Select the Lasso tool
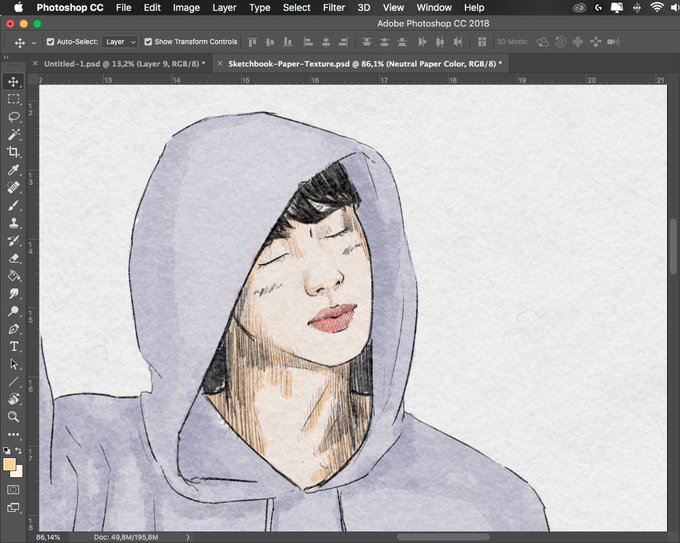 pyautogui.click(x=13, y=117)
